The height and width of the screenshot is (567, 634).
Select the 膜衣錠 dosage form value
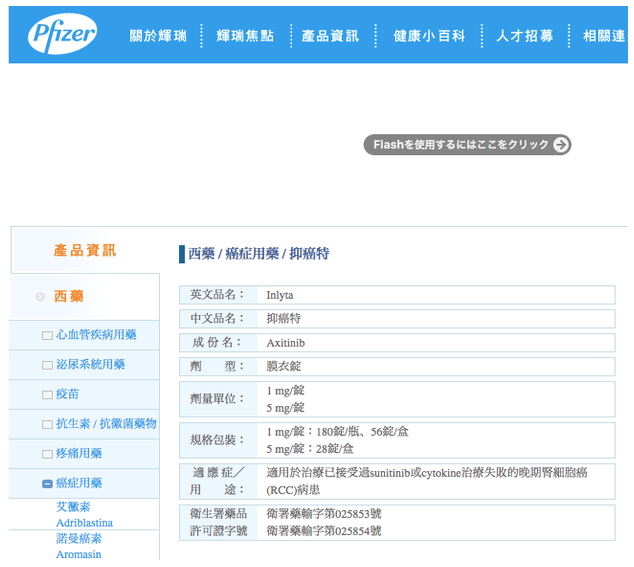click(283, 366)
